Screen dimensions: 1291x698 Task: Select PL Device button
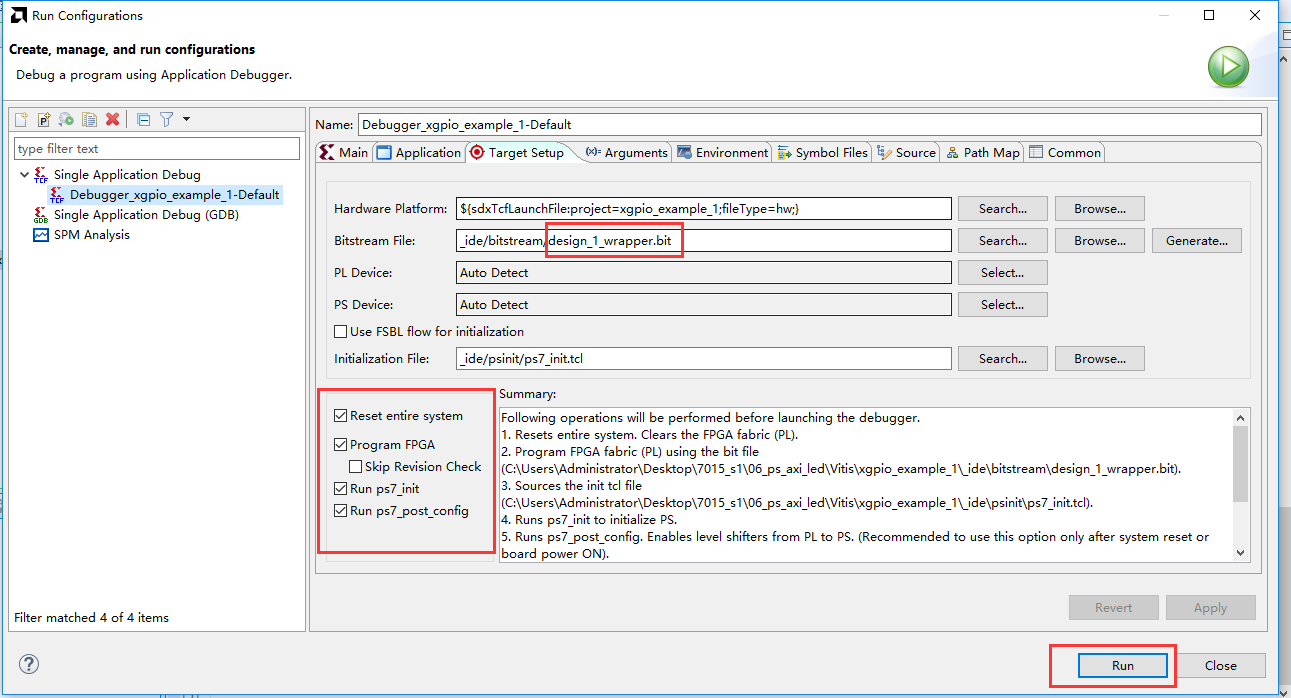pyautogui.click(x=1003, y=273)
